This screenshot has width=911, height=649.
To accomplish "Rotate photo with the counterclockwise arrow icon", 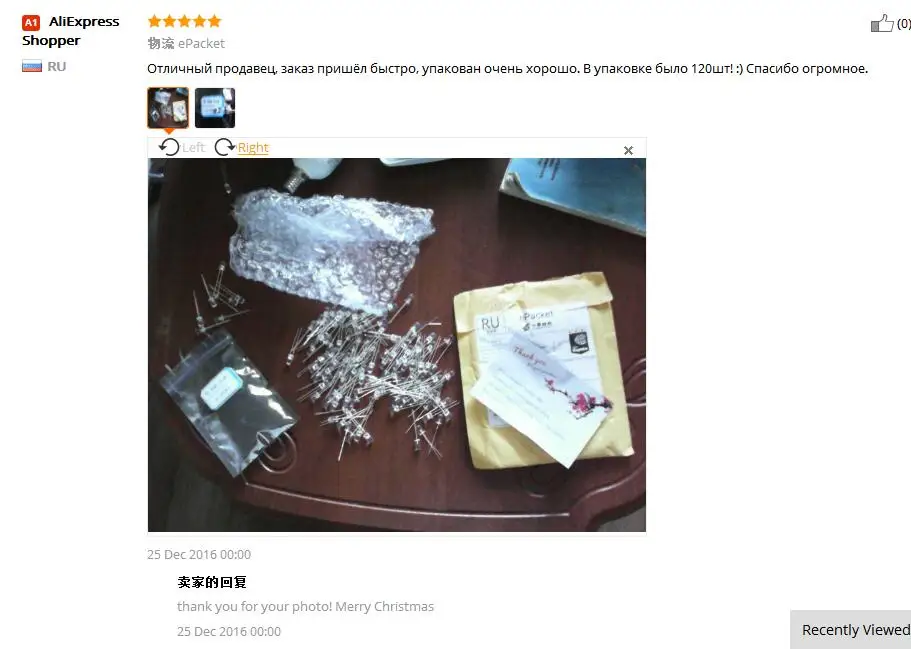I will click(x=169, y=148).
